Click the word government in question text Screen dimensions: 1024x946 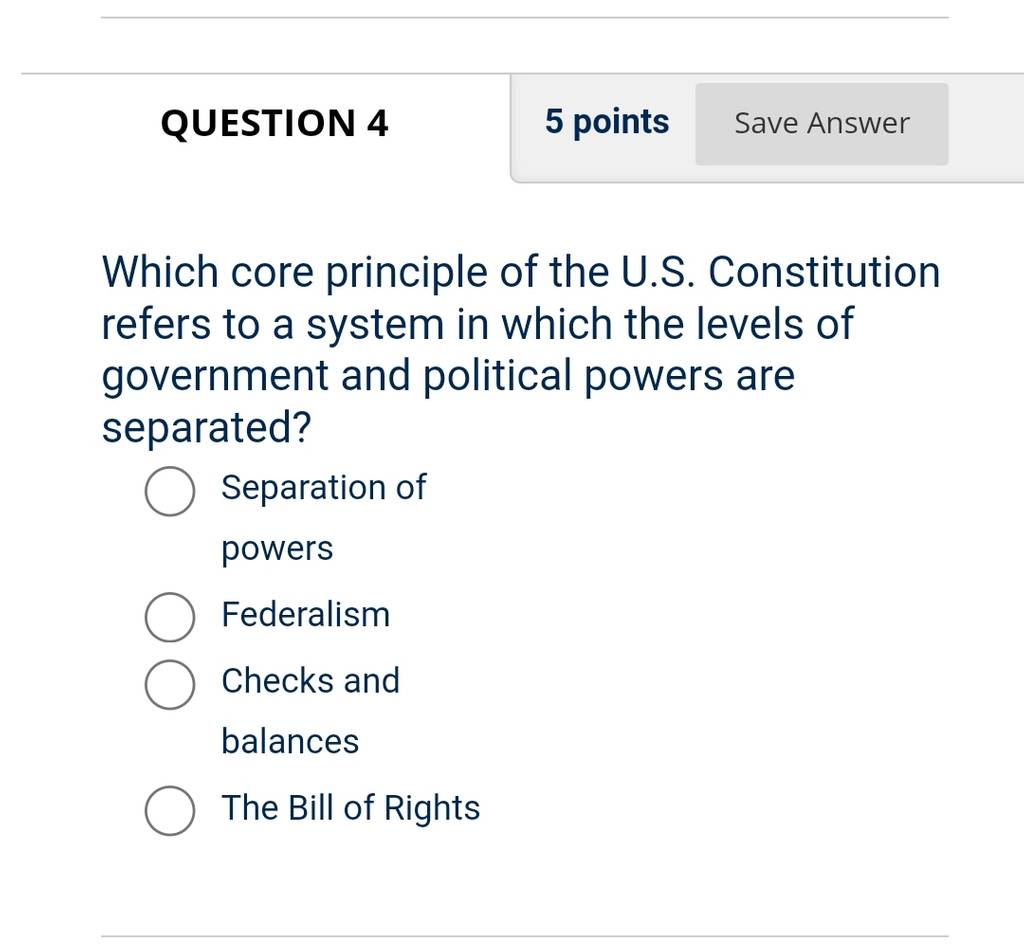click(x=215, y=377)
